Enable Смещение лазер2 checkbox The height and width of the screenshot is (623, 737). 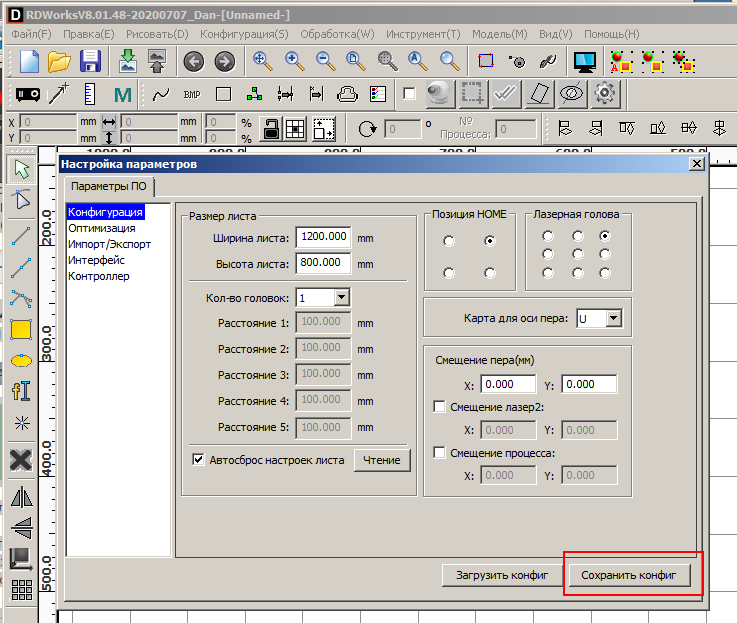pos(439,407)
